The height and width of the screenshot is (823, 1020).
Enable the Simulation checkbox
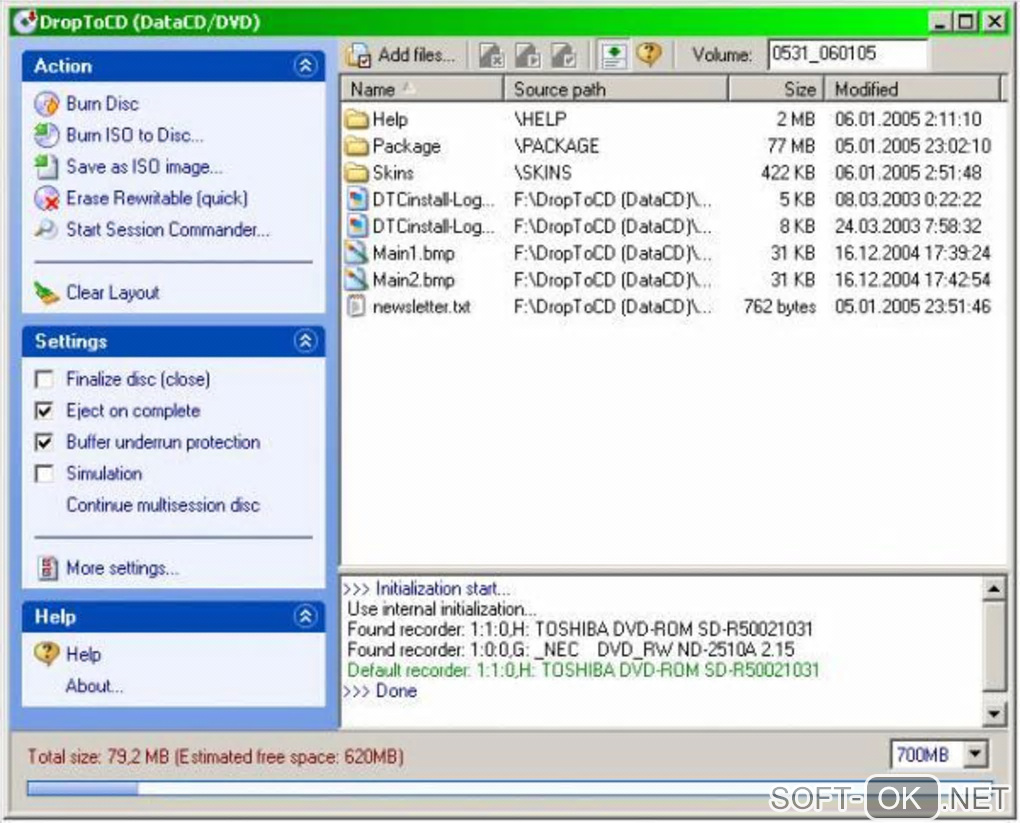pyautogui.click(x=44, y=474)
